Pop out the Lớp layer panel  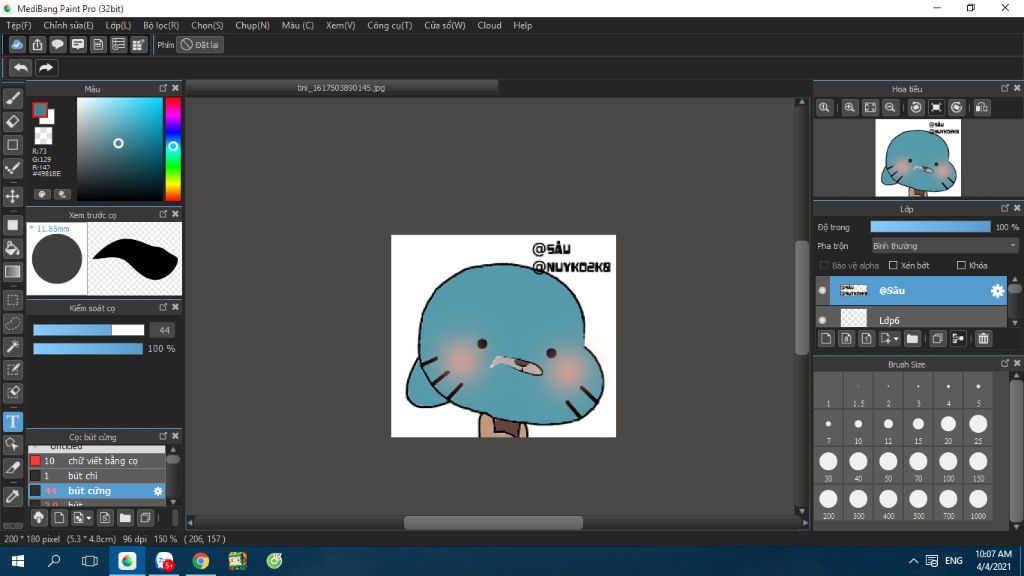click(1005, 208)
